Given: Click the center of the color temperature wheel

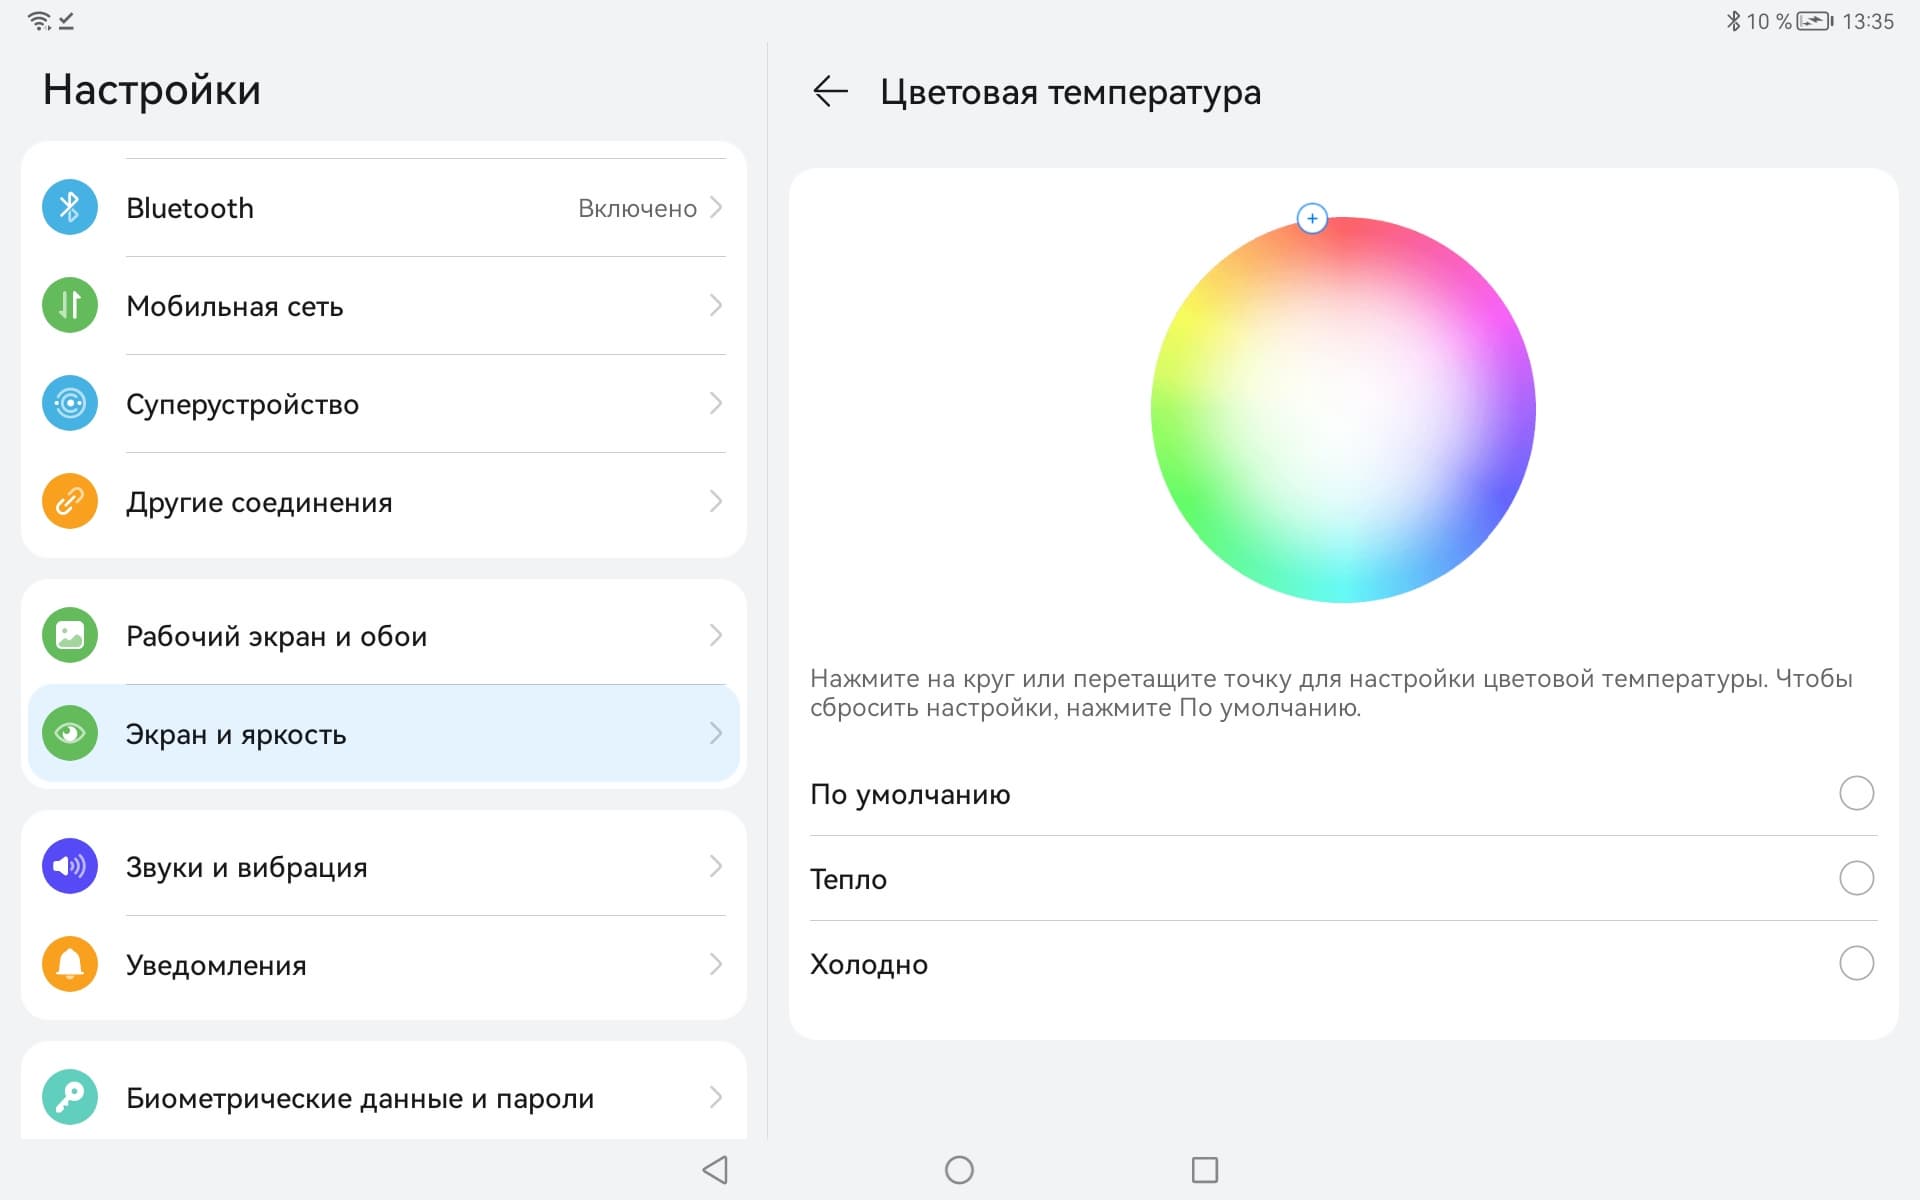Looking at the screenshot, I should click(x=1343, y=410).
